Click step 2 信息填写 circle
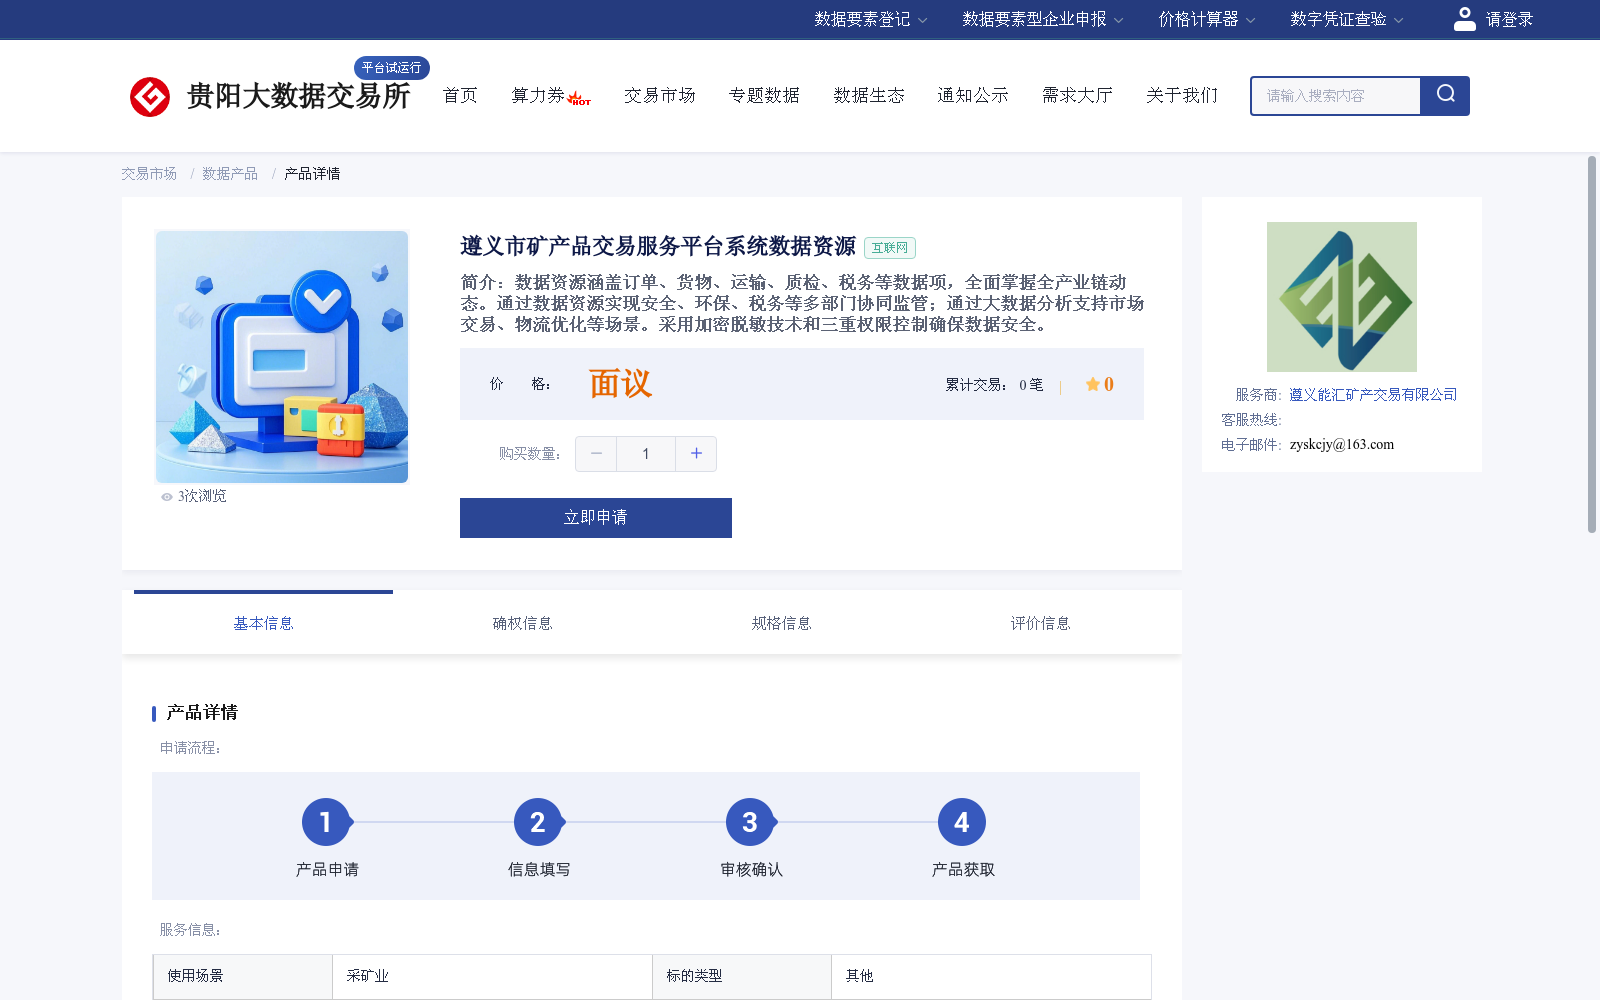1600x1000 pixels. pyautogui.click(x=538, y=822)
